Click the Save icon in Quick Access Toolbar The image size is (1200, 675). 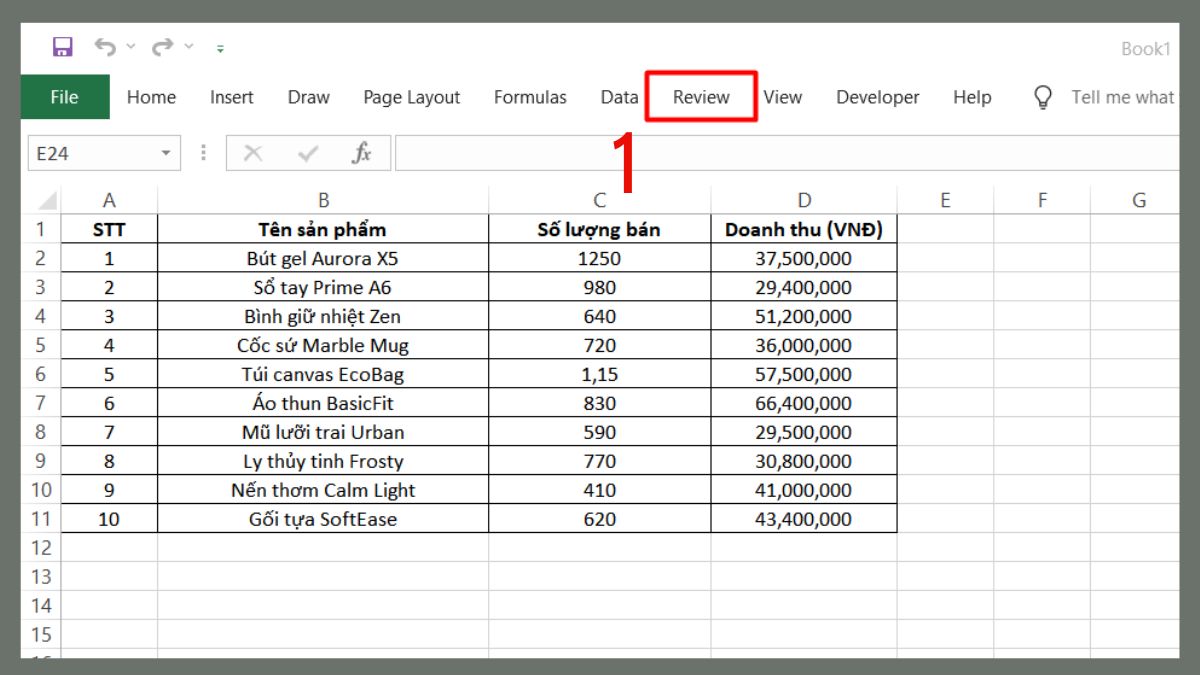63,47
